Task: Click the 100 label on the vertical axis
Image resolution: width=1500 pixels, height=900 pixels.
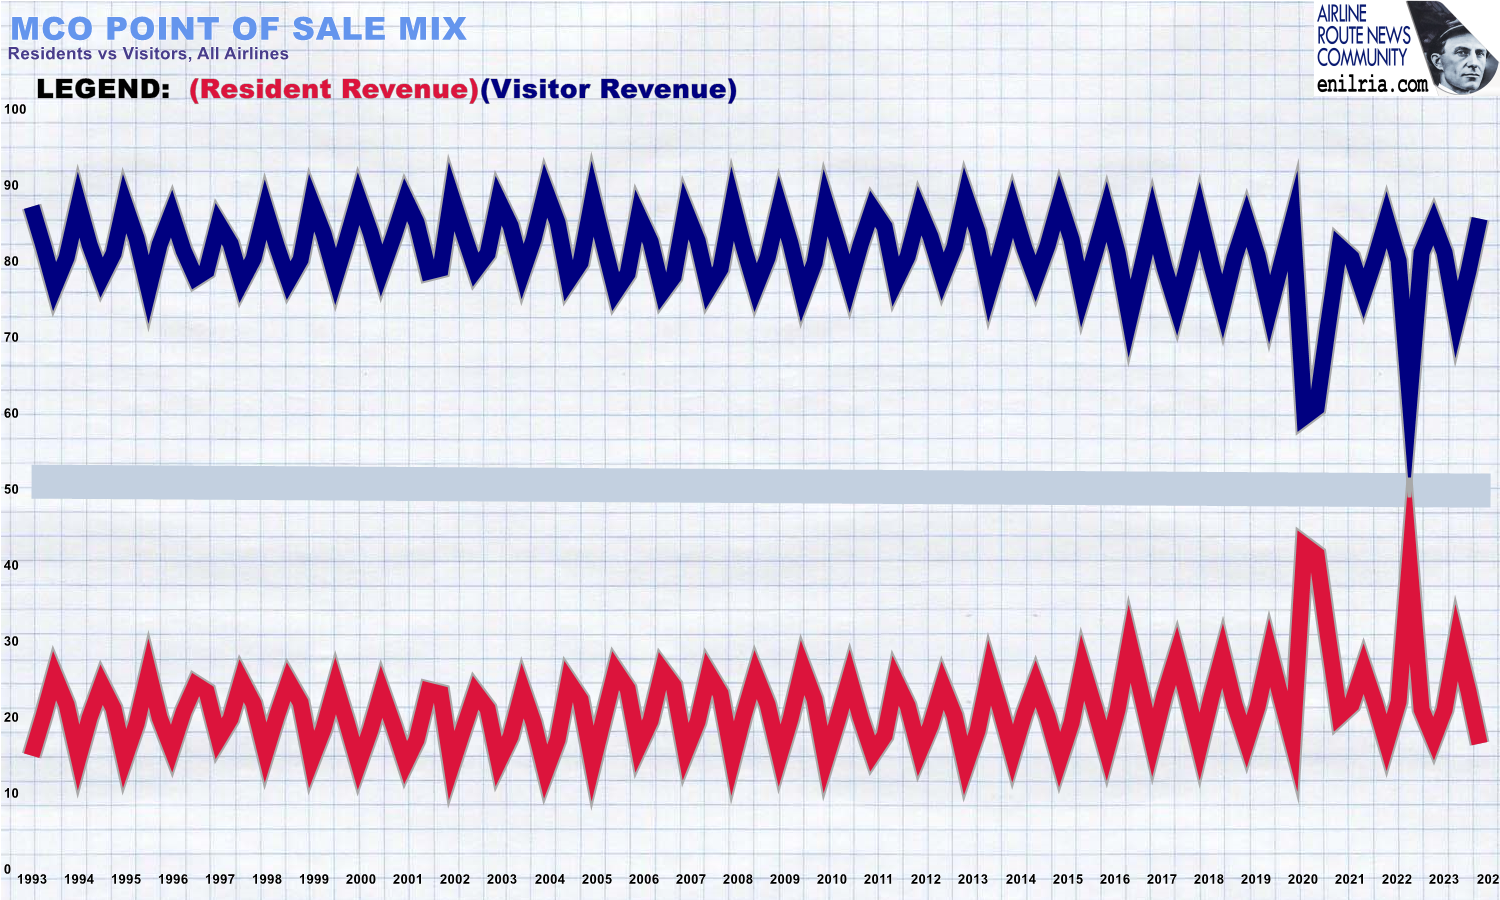Action: (15, 109)
